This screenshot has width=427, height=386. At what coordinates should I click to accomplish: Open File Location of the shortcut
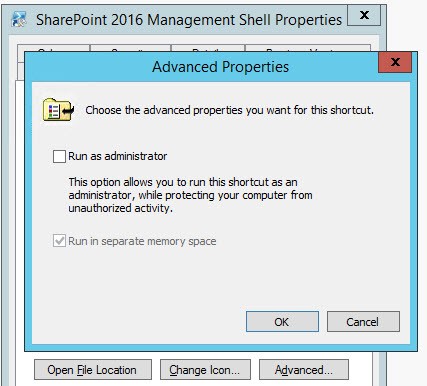click(93, 370)
